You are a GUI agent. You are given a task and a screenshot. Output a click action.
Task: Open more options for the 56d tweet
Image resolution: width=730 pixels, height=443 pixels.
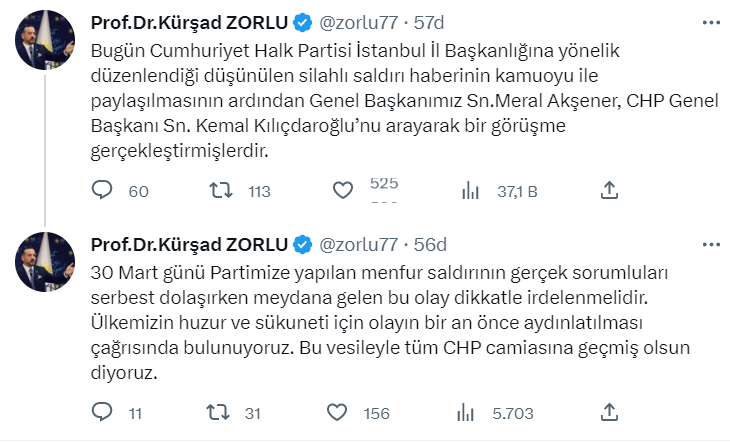(711, 244)
